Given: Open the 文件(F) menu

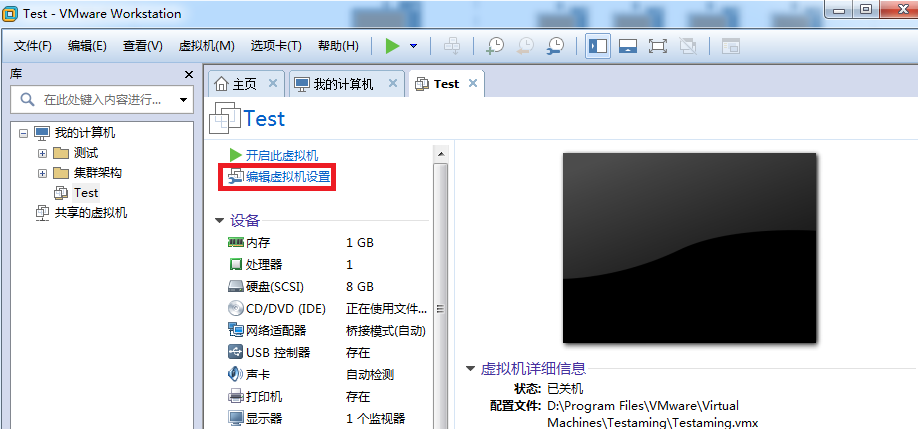Looking at the screenshot, I should coord(33,46).
